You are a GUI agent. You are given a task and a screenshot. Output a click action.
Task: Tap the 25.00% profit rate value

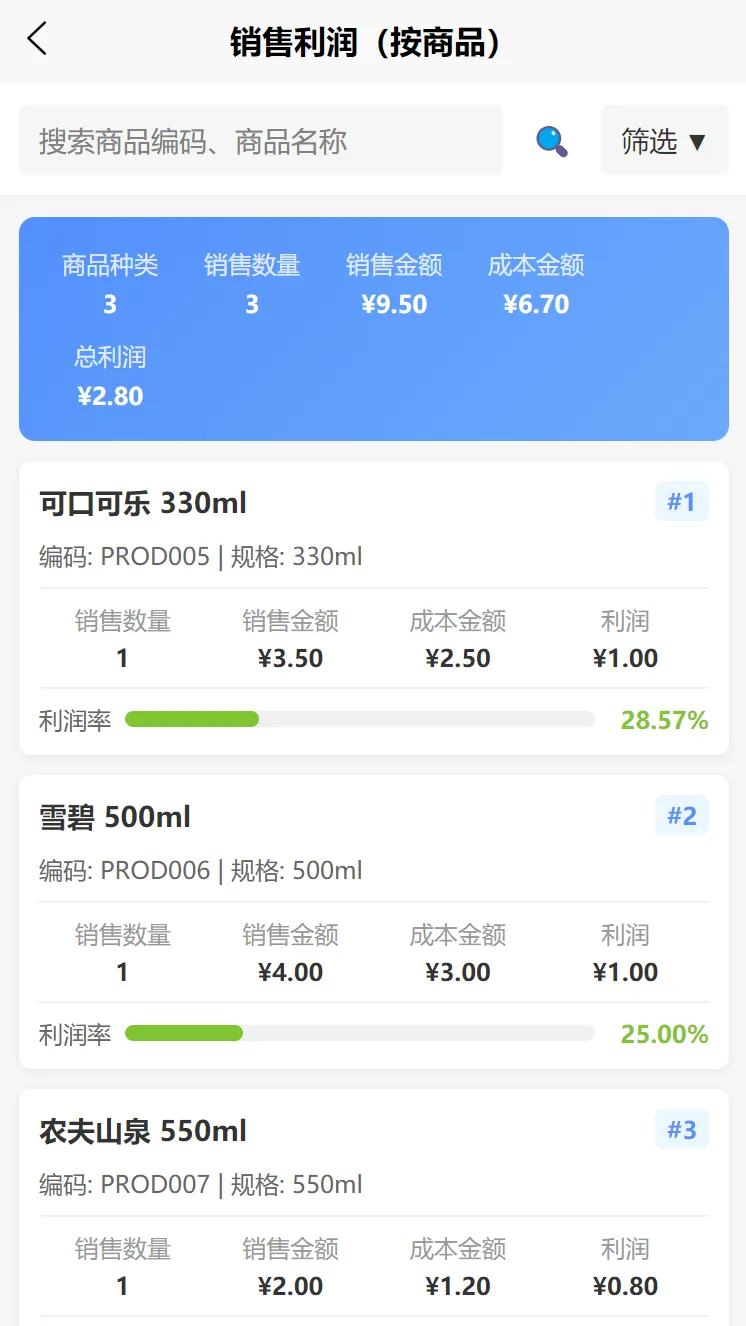click(x=664, y=1034)
